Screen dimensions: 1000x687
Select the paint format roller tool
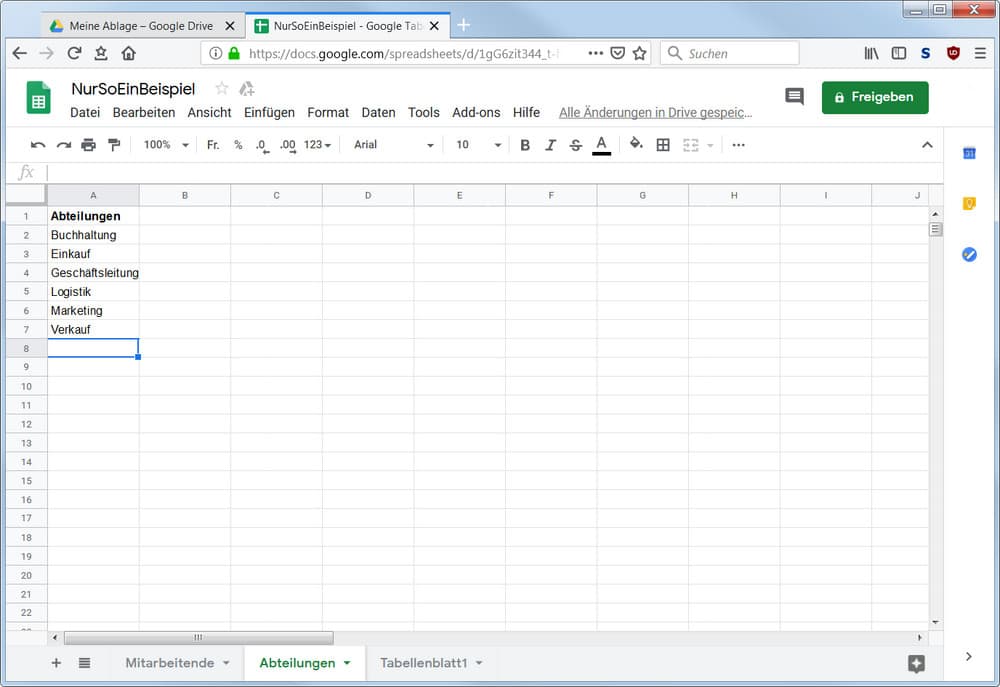(113, 145)
